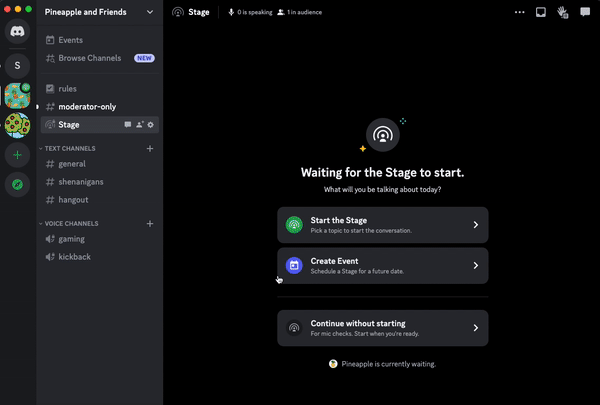Open chat icon on Stage channel row

(128, 125)
